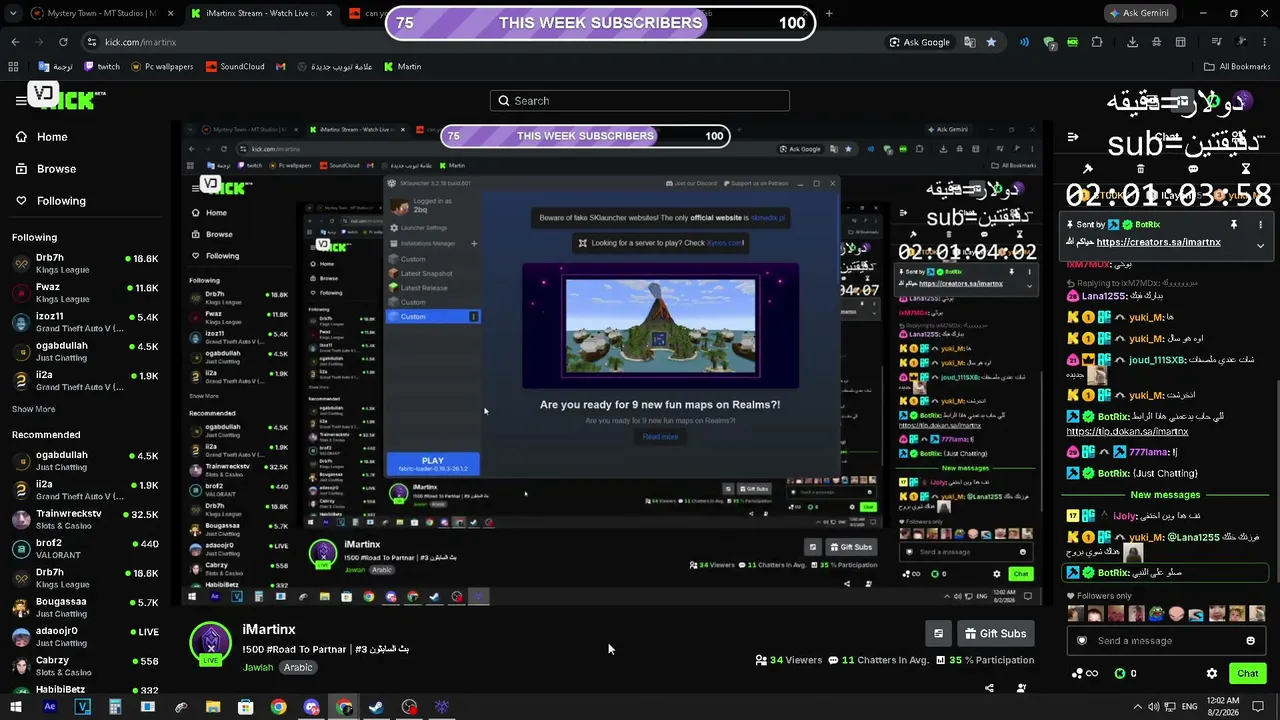Image resolution: width=1280 pixels, height=720 pixels.
Task: Click Ask Google in the address bar
Action: pos(920,42)
